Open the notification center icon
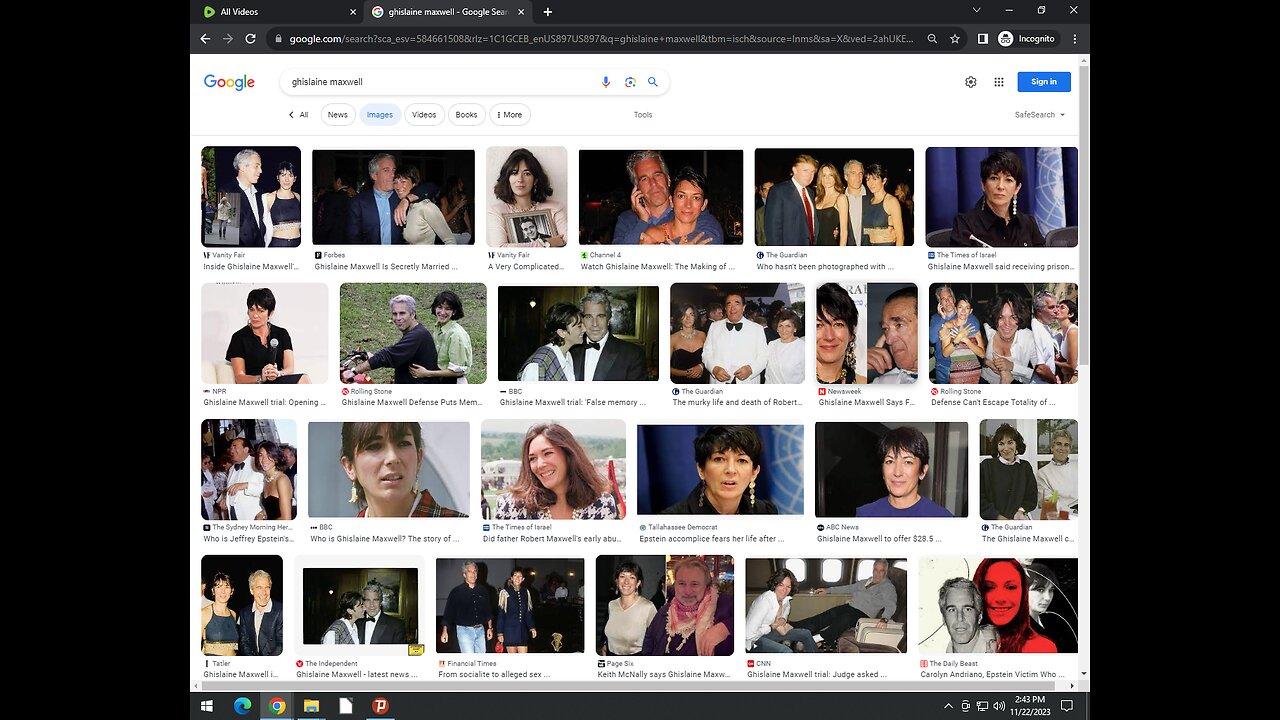The height and width of the screenshot is (720, 1280). (1068, 706)
